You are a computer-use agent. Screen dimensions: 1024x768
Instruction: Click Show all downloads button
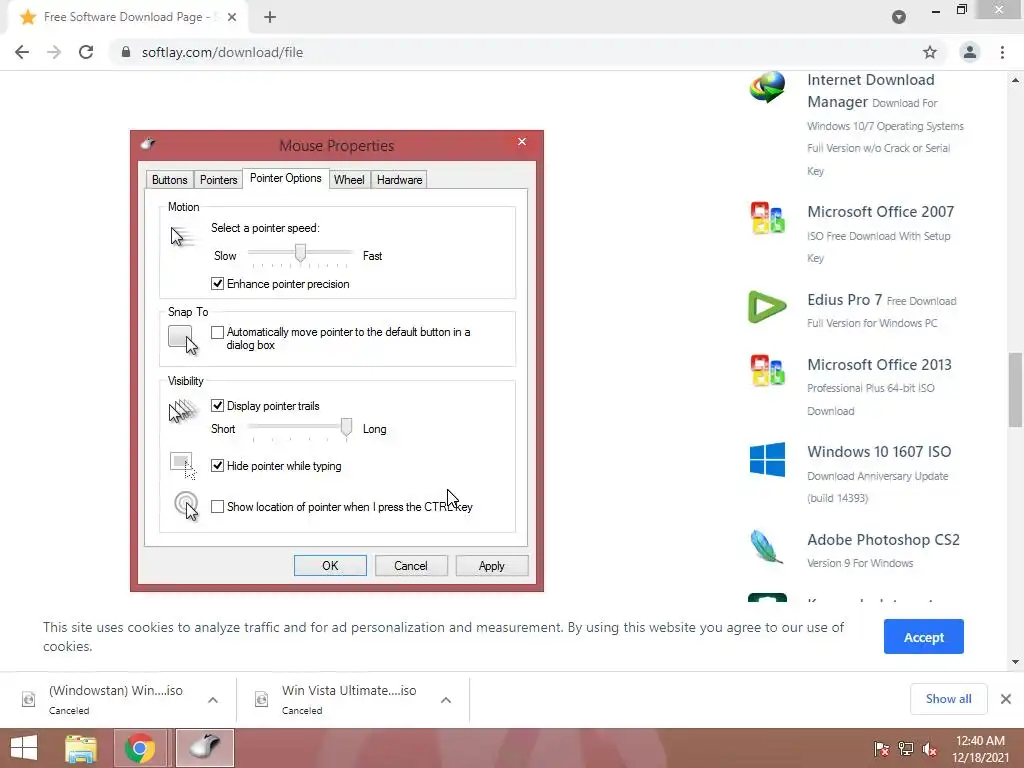point(948,699)
